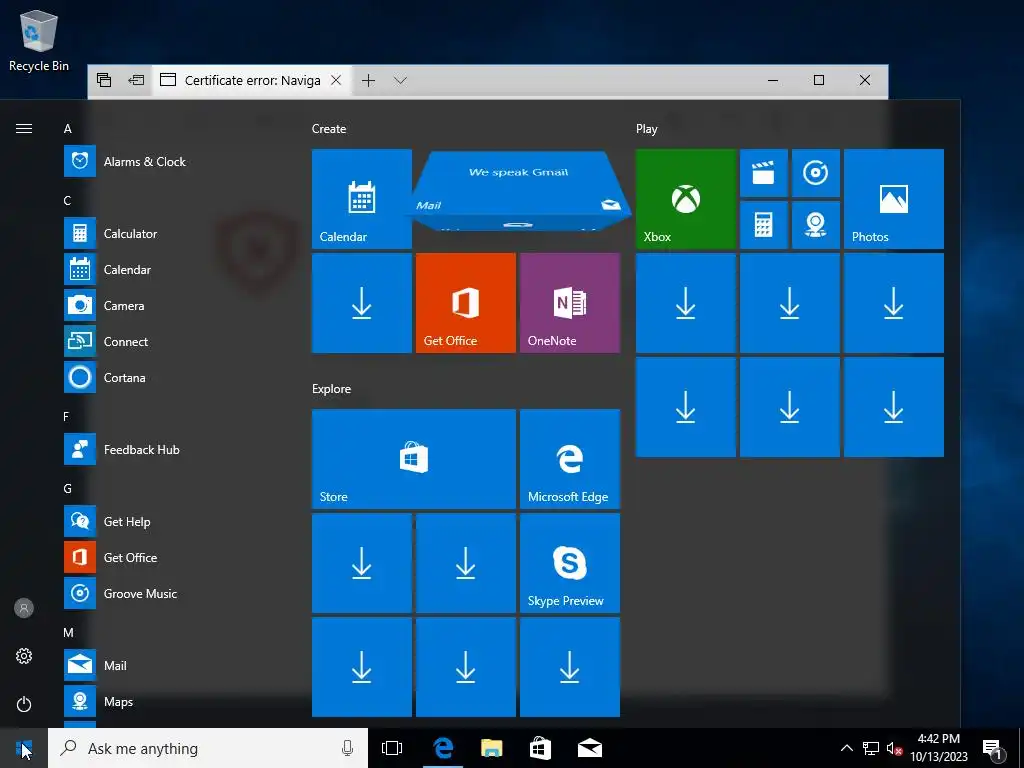
Task: Jump to letter A in app list
Action: click(67, 129)
